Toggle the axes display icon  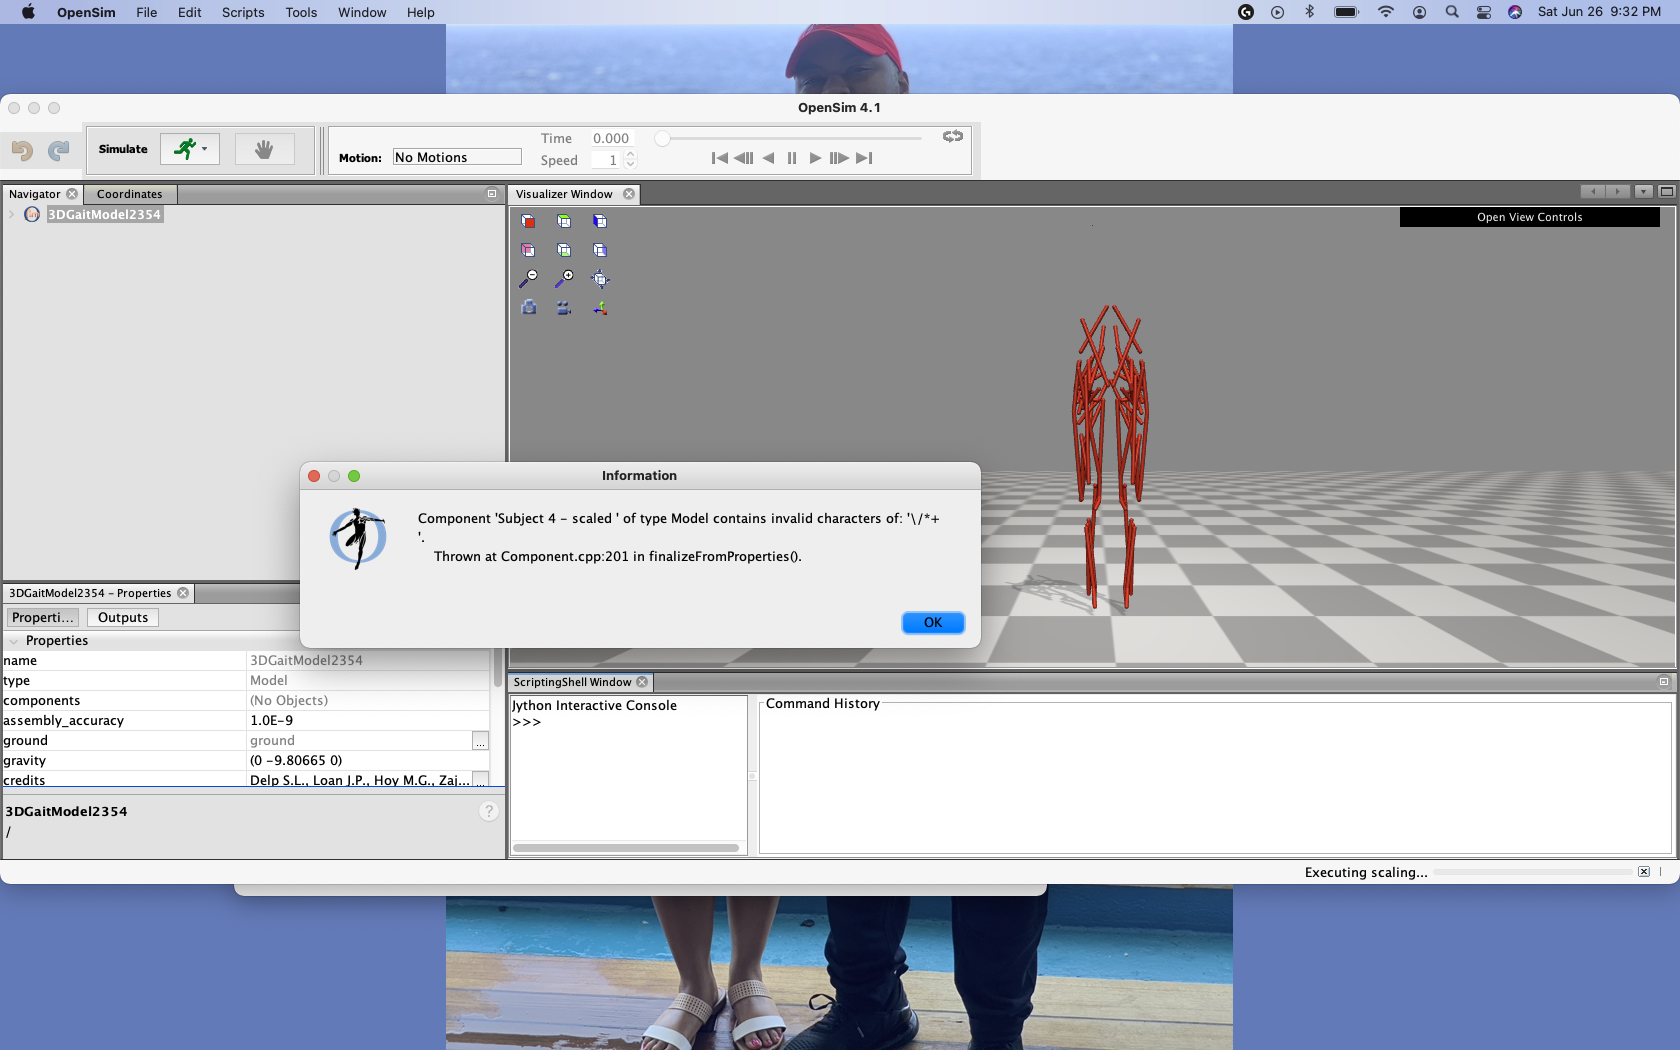[x=600, y=308]
